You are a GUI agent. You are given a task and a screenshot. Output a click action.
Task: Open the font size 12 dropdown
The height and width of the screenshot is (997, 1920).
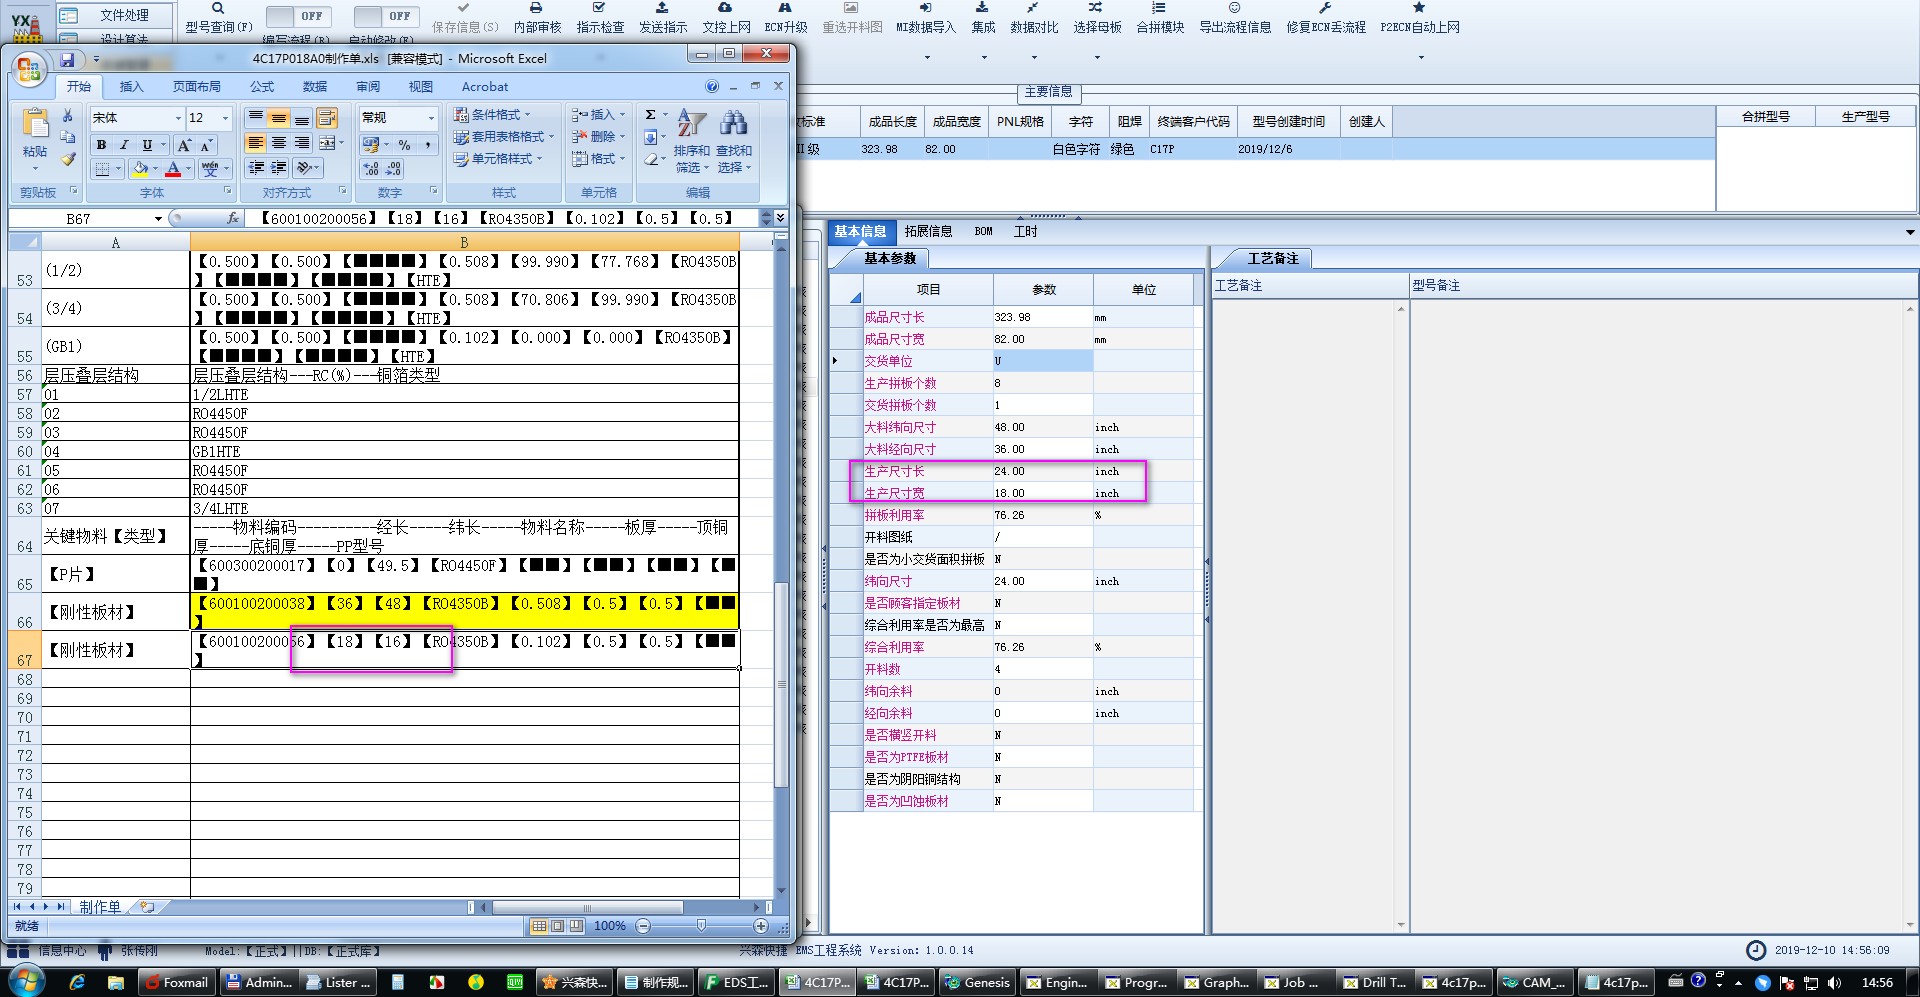point(225,118)
